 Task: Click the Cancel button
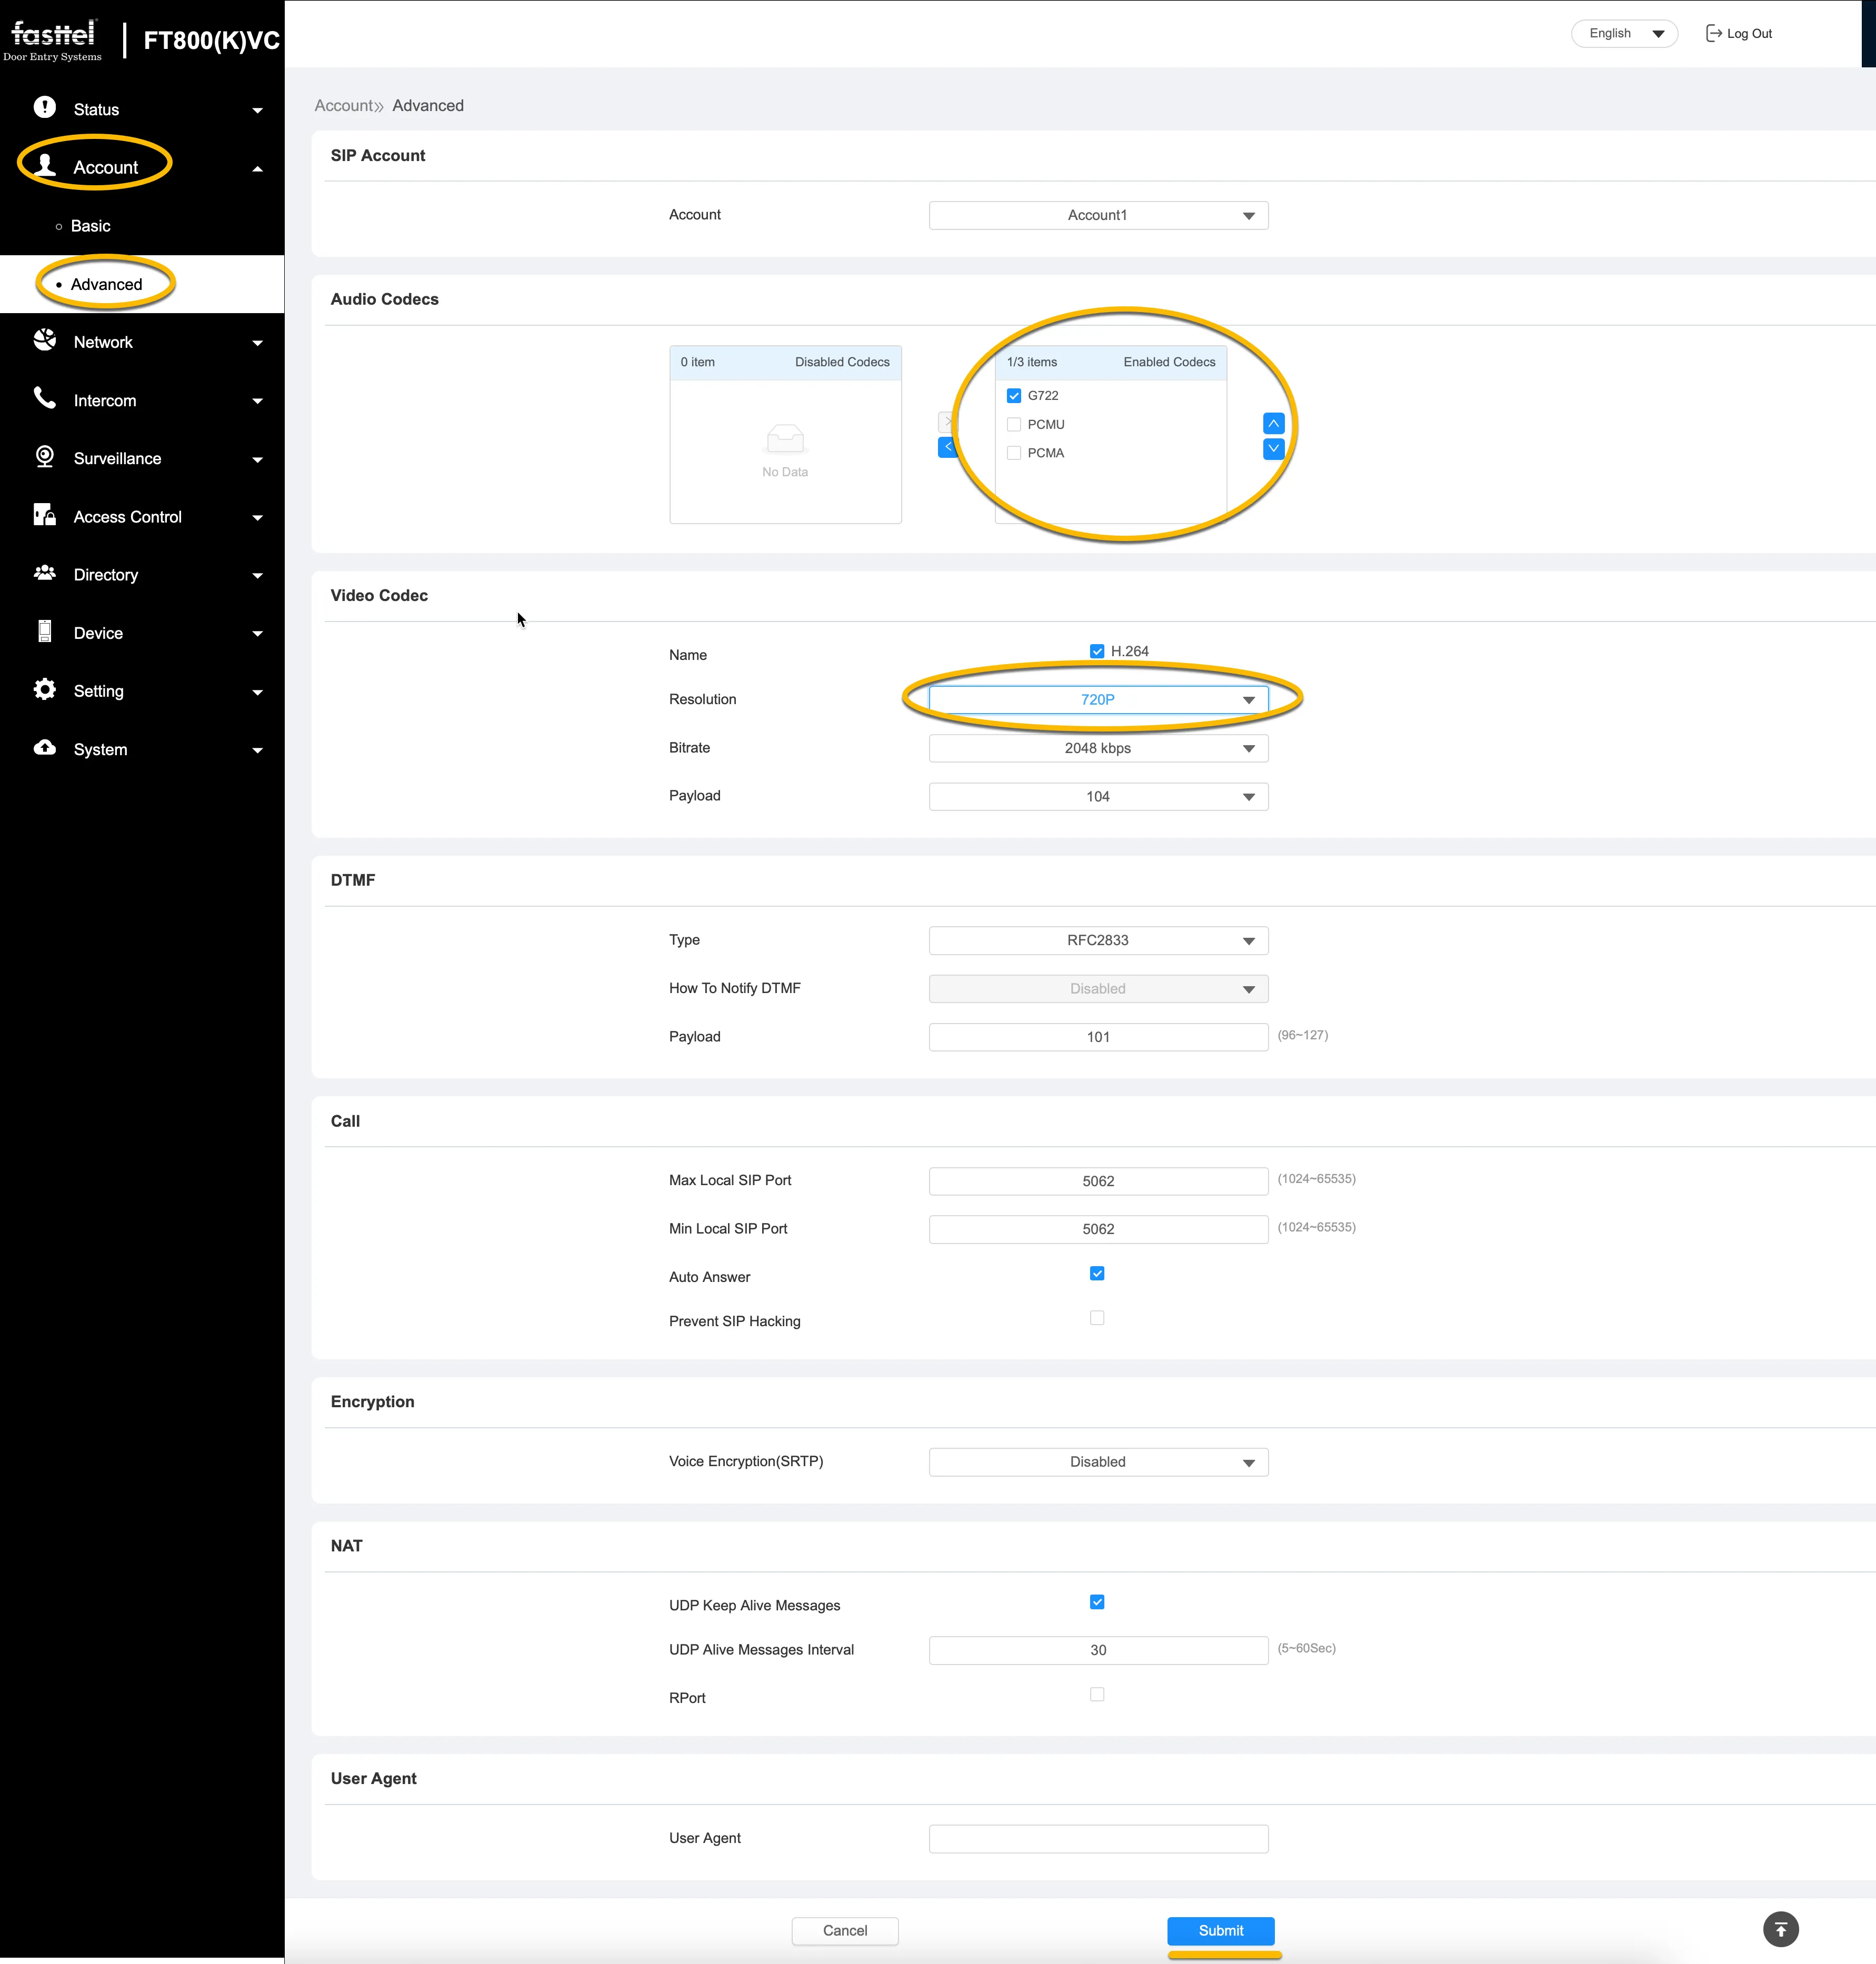tap(845, 1931)
